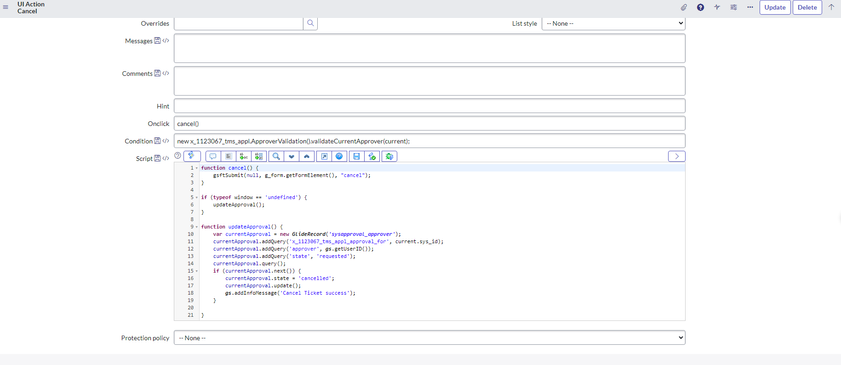Click the 'Cancel Ticket success' message string
The width and height of the screenshot is (841, 365).
(316, 293)
